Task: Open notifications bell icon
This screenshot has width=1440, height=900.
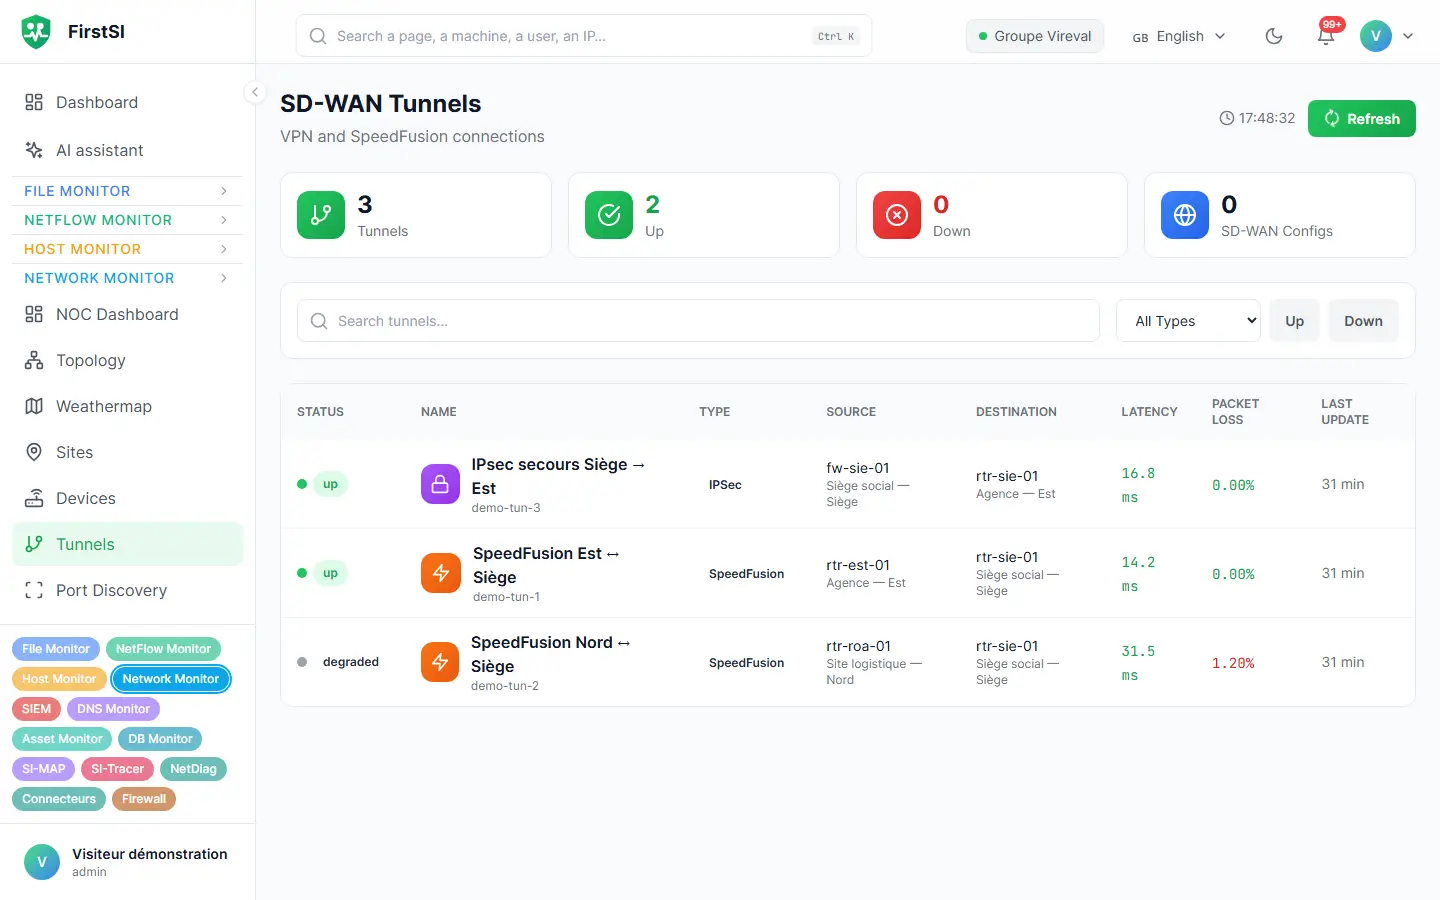Action: (1326, 36)
